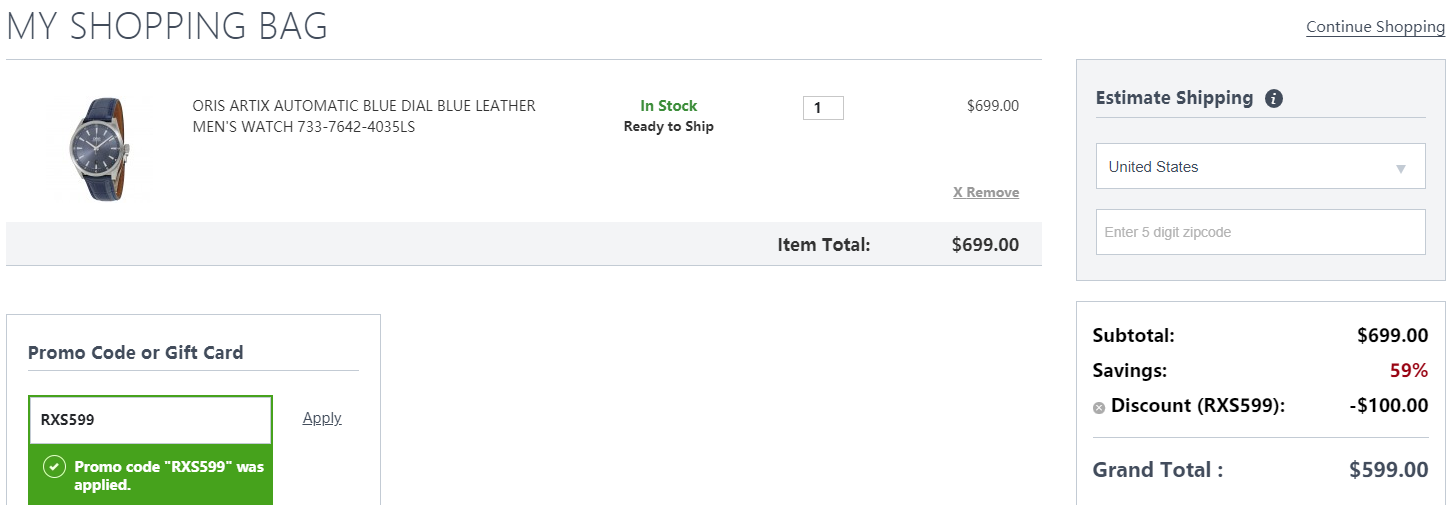The image size is (1451, 505).
Task: Click the Continue Shopping link
Action: pos(1375,27)
